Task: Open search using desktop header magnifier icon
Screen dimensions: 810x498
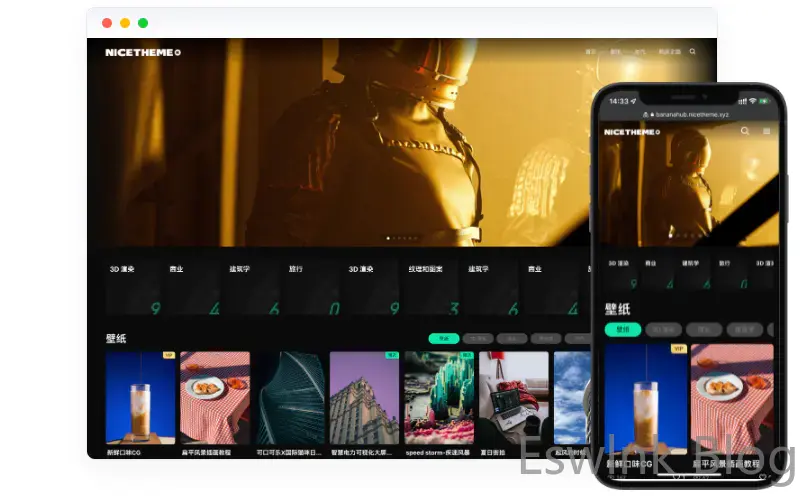Action: tap(692, 51)
